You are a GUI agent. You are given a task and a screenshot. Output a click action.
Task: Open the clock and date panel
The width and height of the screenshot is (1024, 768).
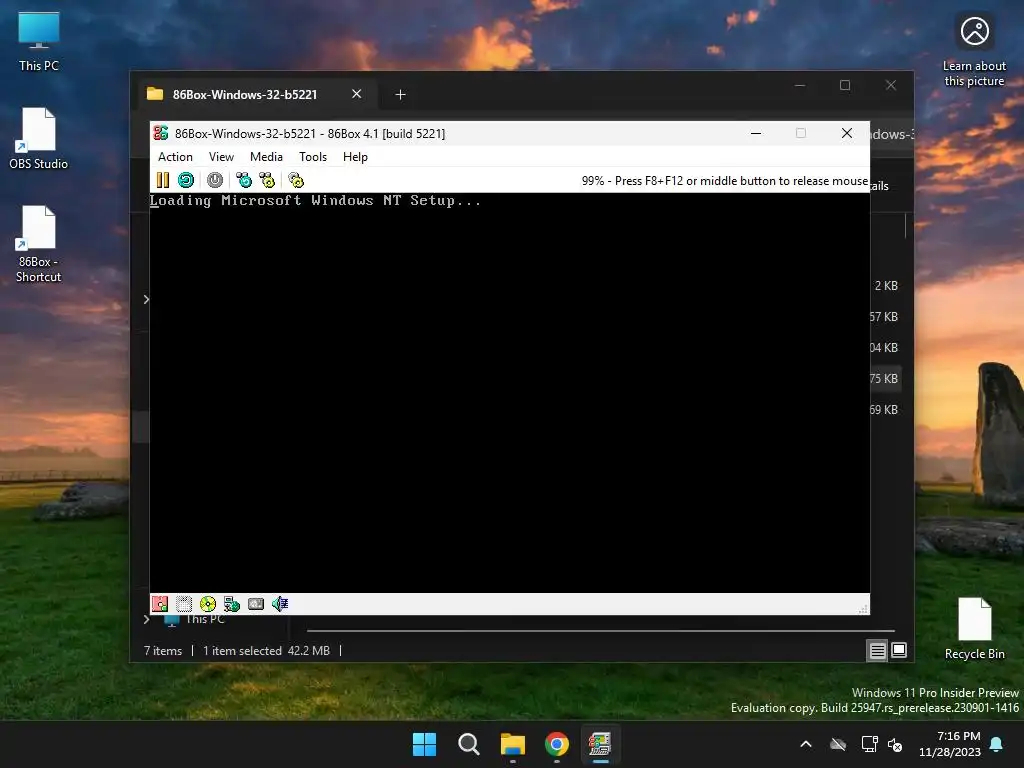pos(950,744)
